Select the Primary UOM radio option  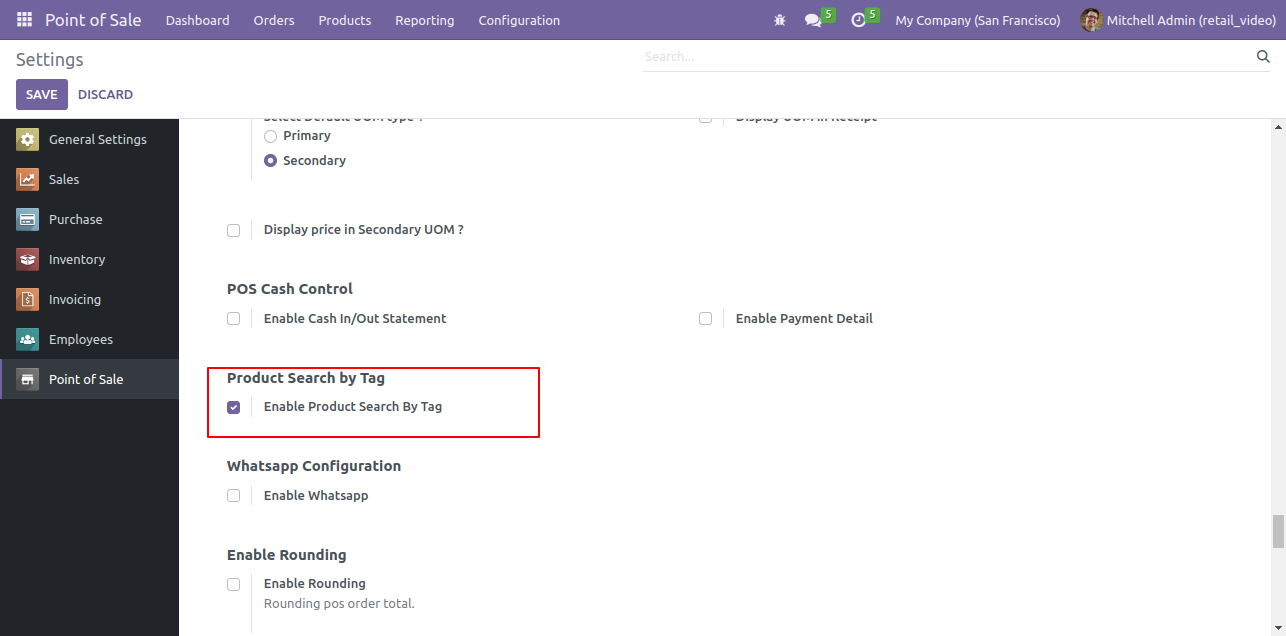[x=270, y=136]
